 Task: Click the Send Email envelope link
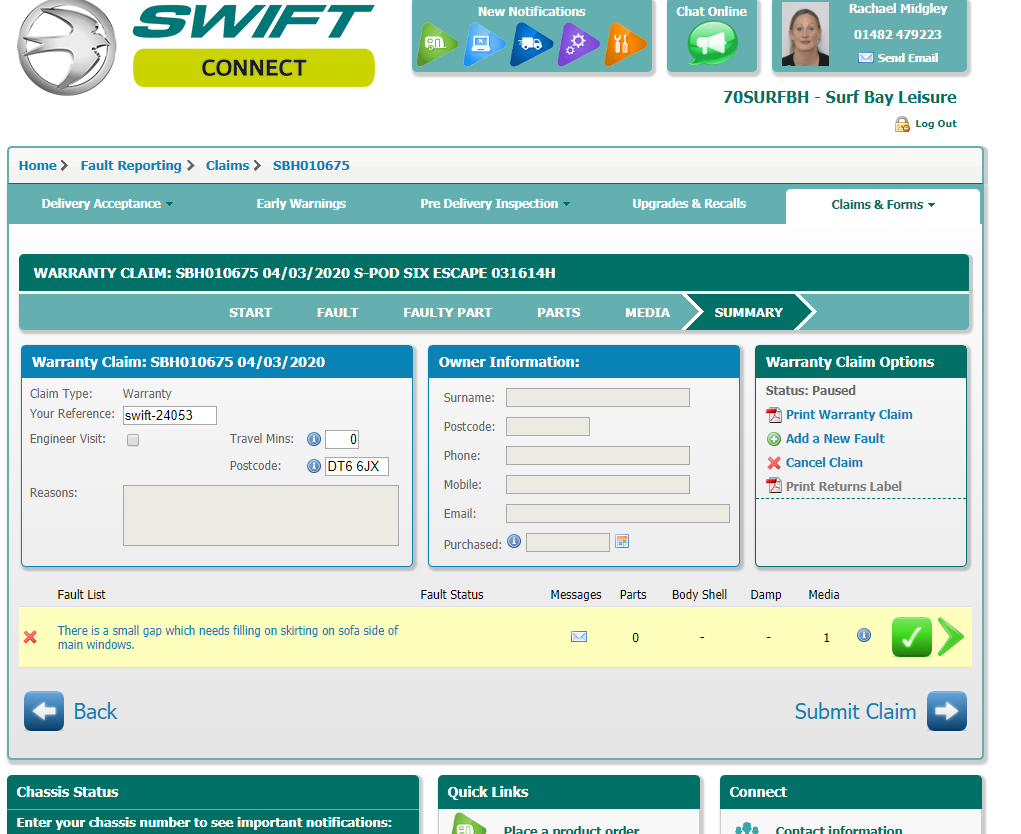click(x=898, y=58)
